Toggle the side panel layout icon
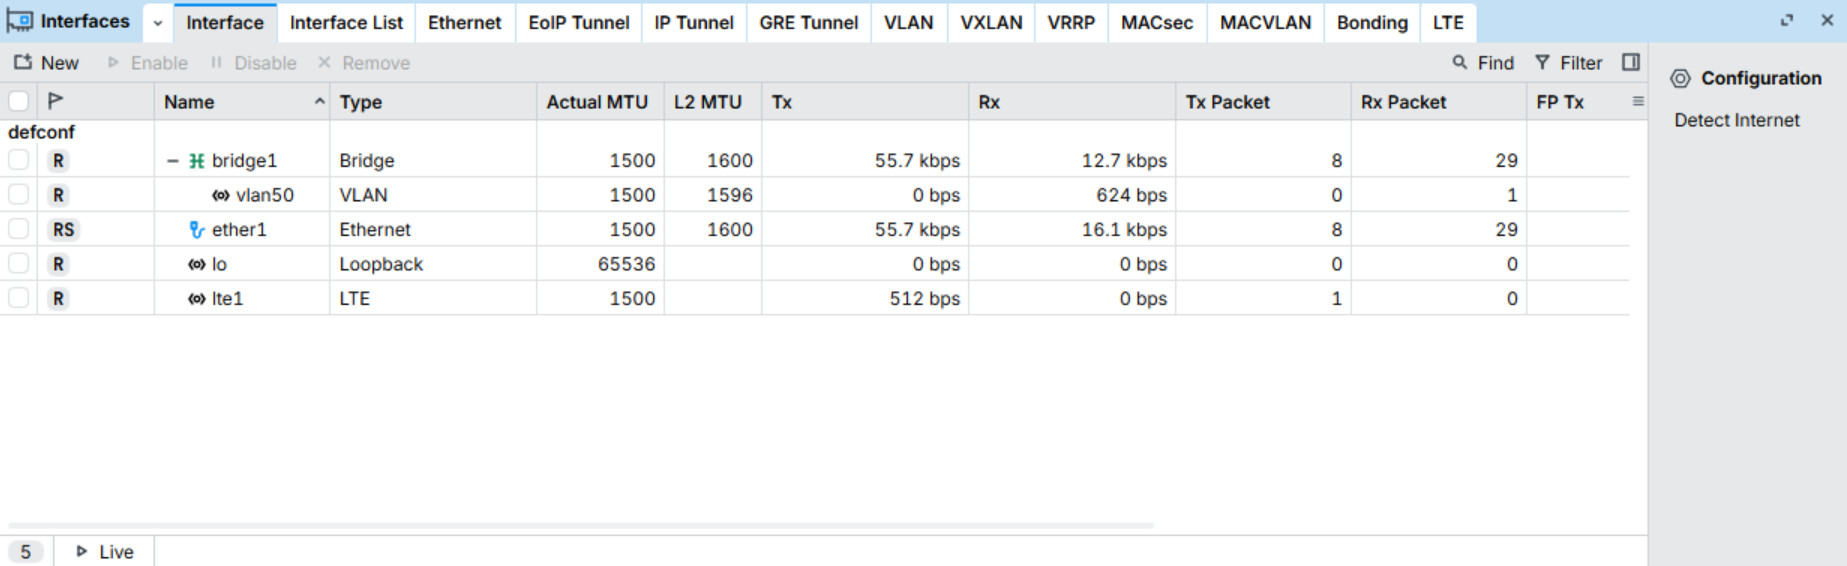Viewport: 1847px width, 566px height. tap(1631, 63)
